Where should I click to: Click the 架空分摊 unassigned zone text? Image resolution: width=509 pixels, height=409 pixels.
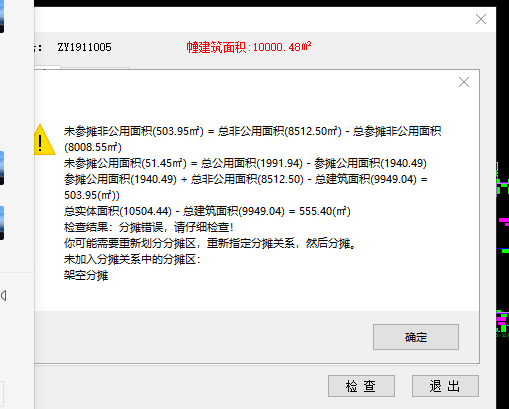tap(86, 276)
